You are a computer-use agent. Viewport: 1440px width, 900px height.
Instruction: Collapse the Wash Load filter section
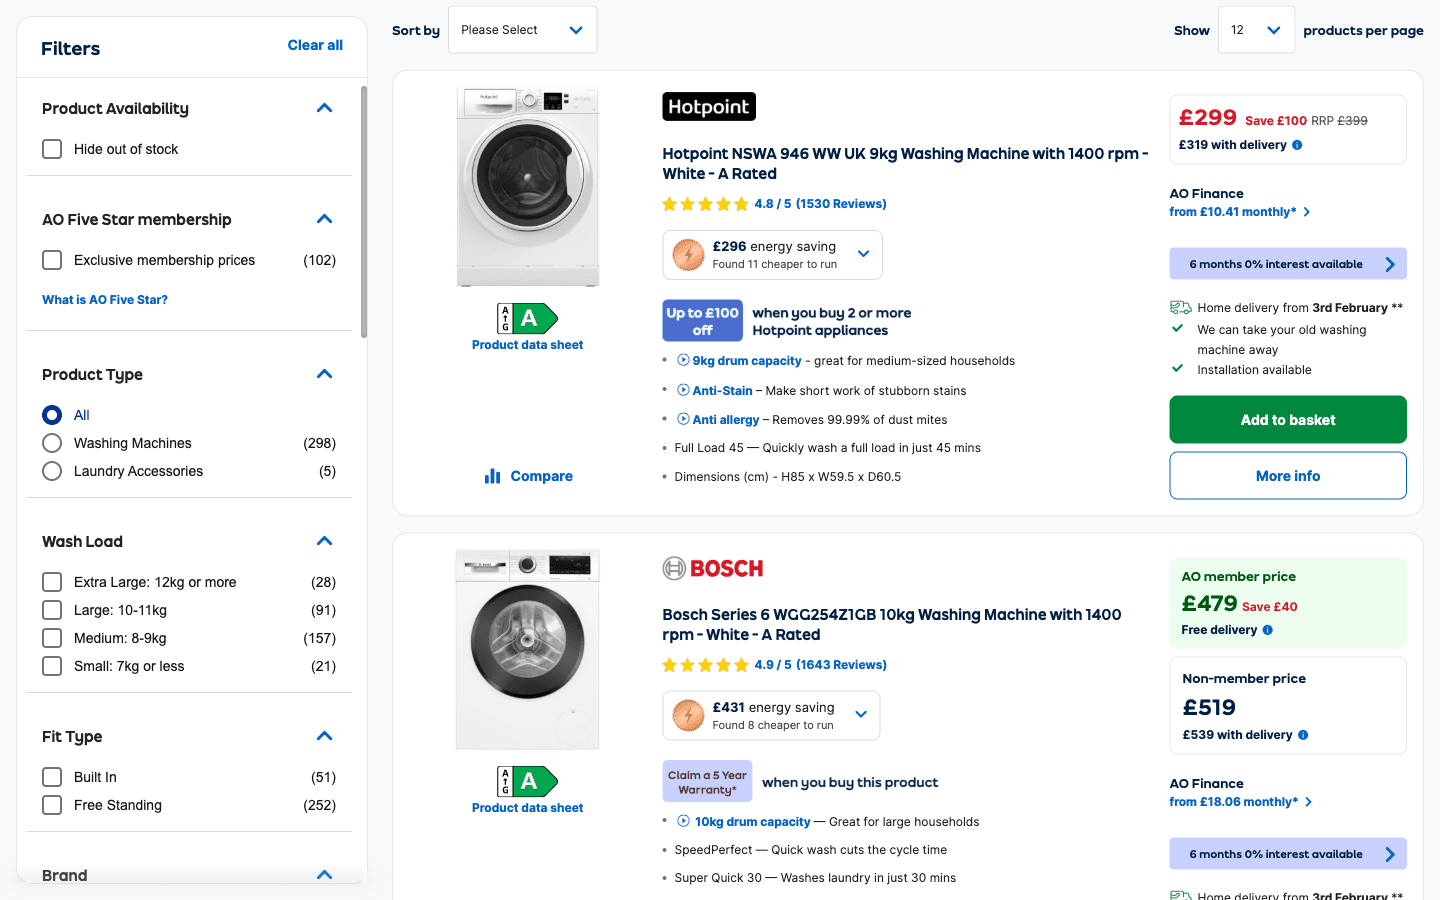pyautogui.click(x=324, y=541)
